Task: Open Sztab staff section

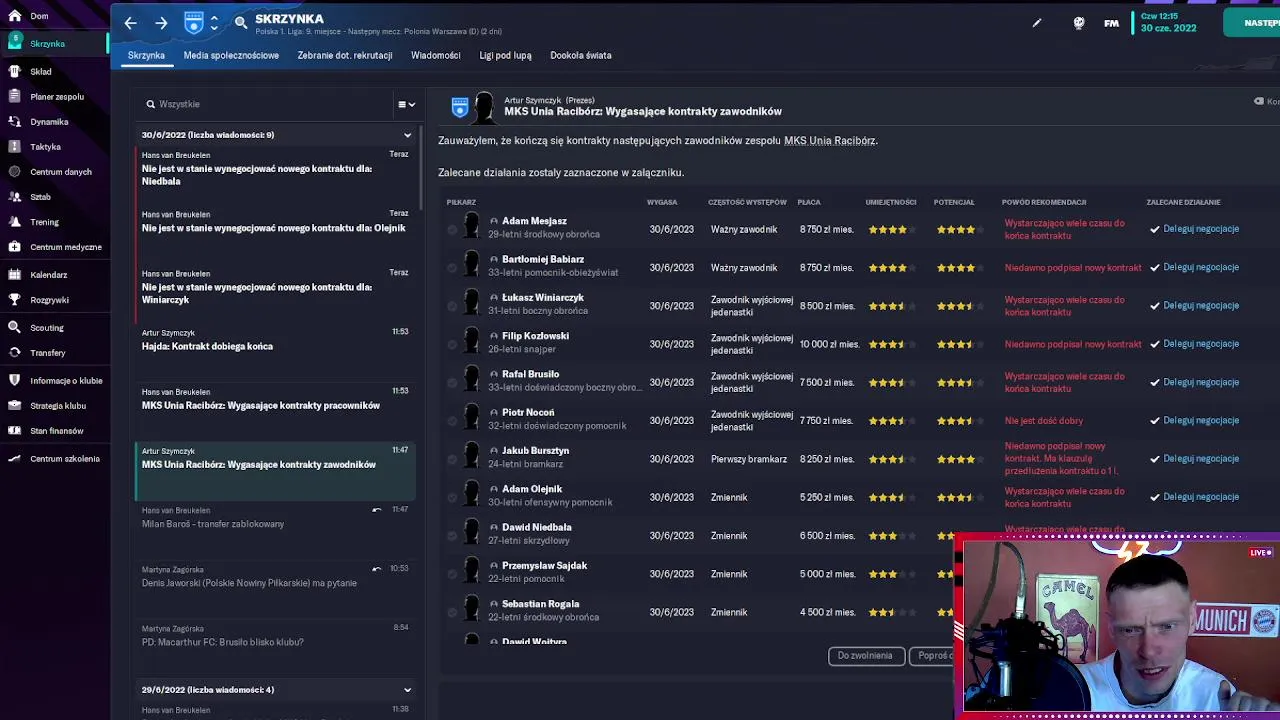Action: 40,197
